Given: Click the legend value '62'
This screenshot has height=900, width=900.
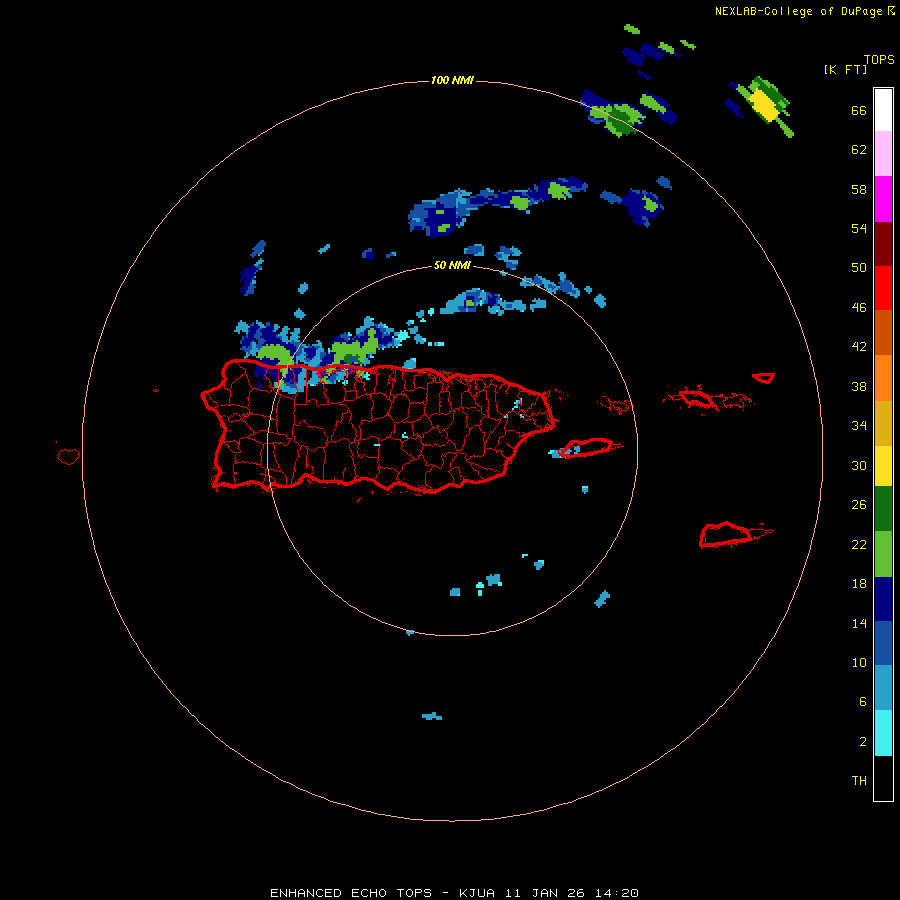Looking at the screenshot, I should [x=859, y=150].
